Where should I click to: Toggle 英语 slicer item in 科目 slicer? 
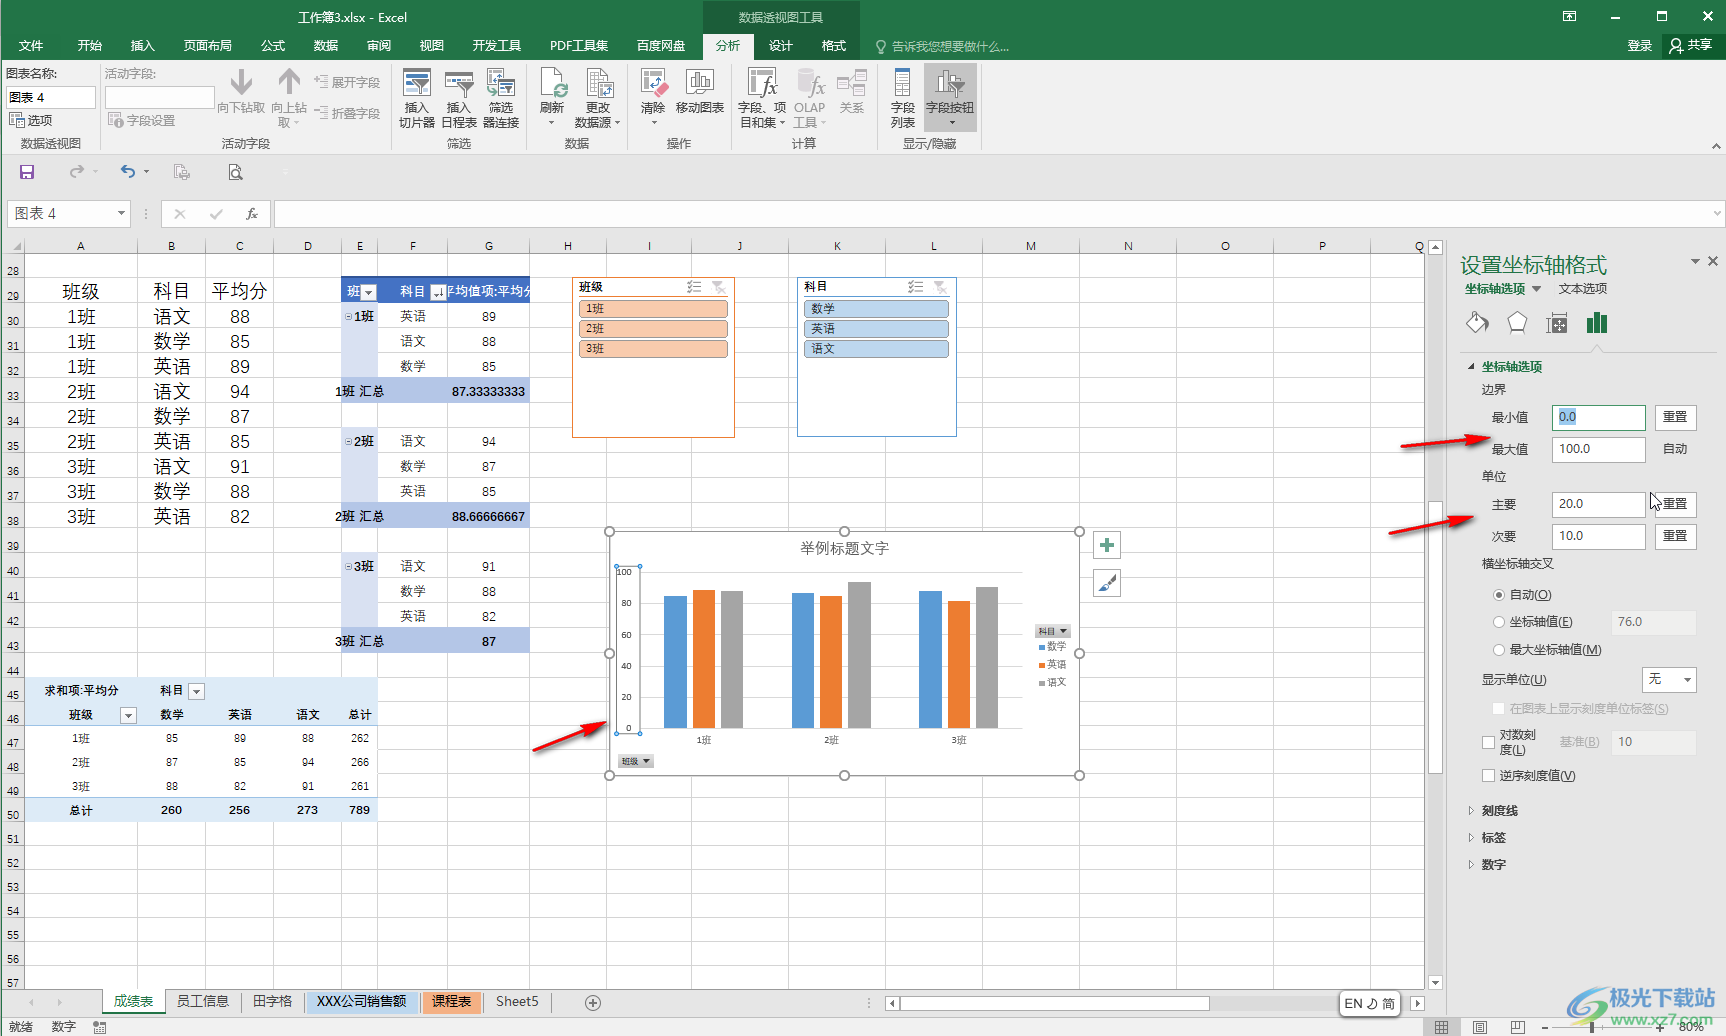point(876,329)
